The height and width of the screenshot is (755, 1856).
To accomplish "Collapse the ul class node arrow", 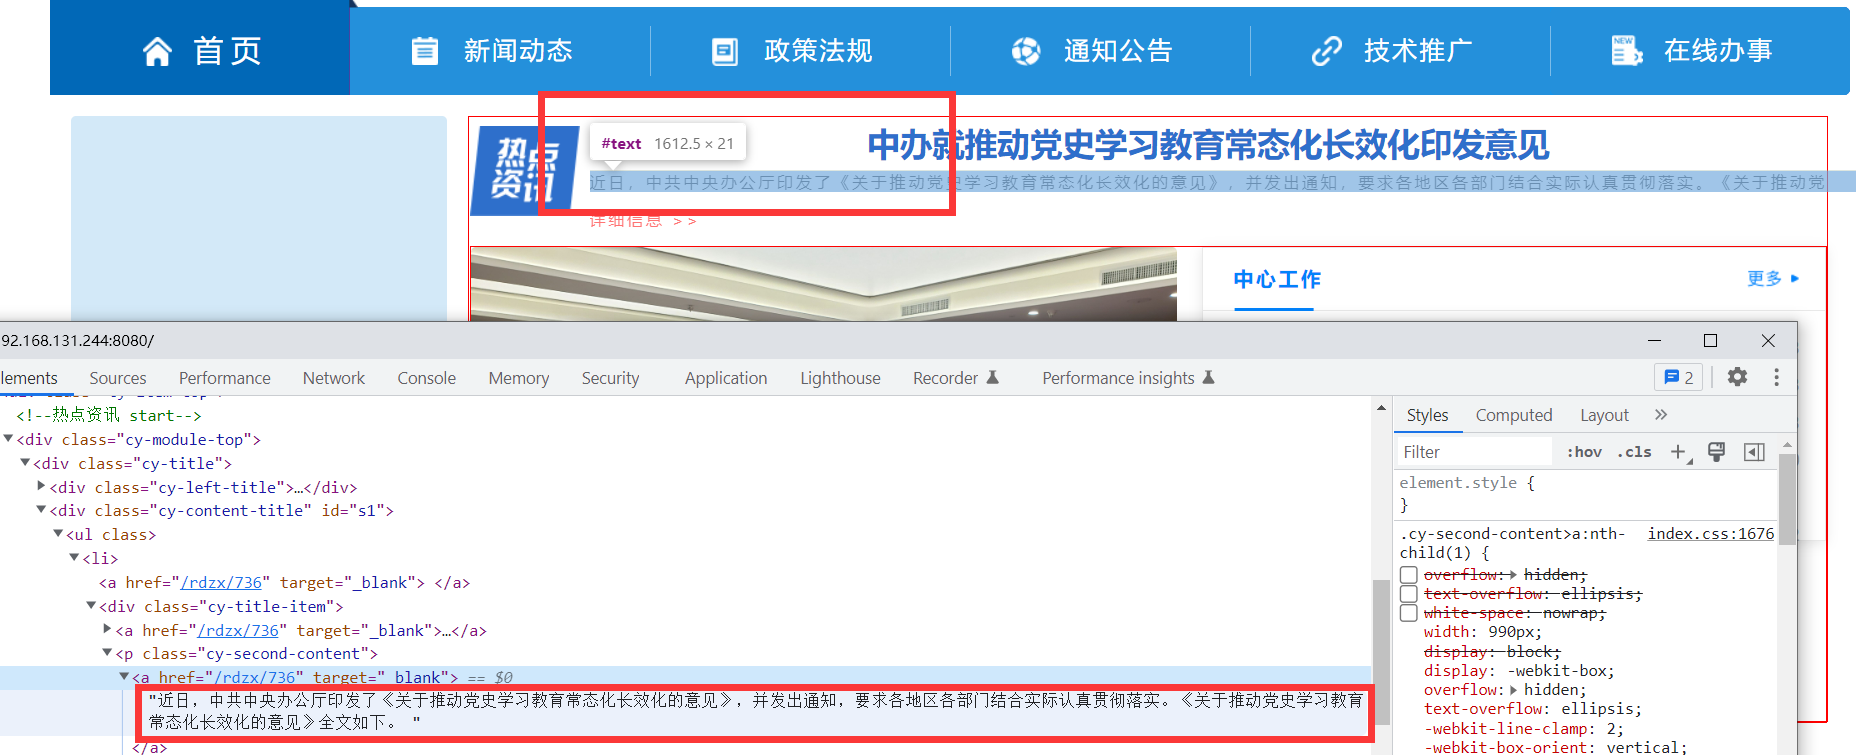I will tap(59, 534).
